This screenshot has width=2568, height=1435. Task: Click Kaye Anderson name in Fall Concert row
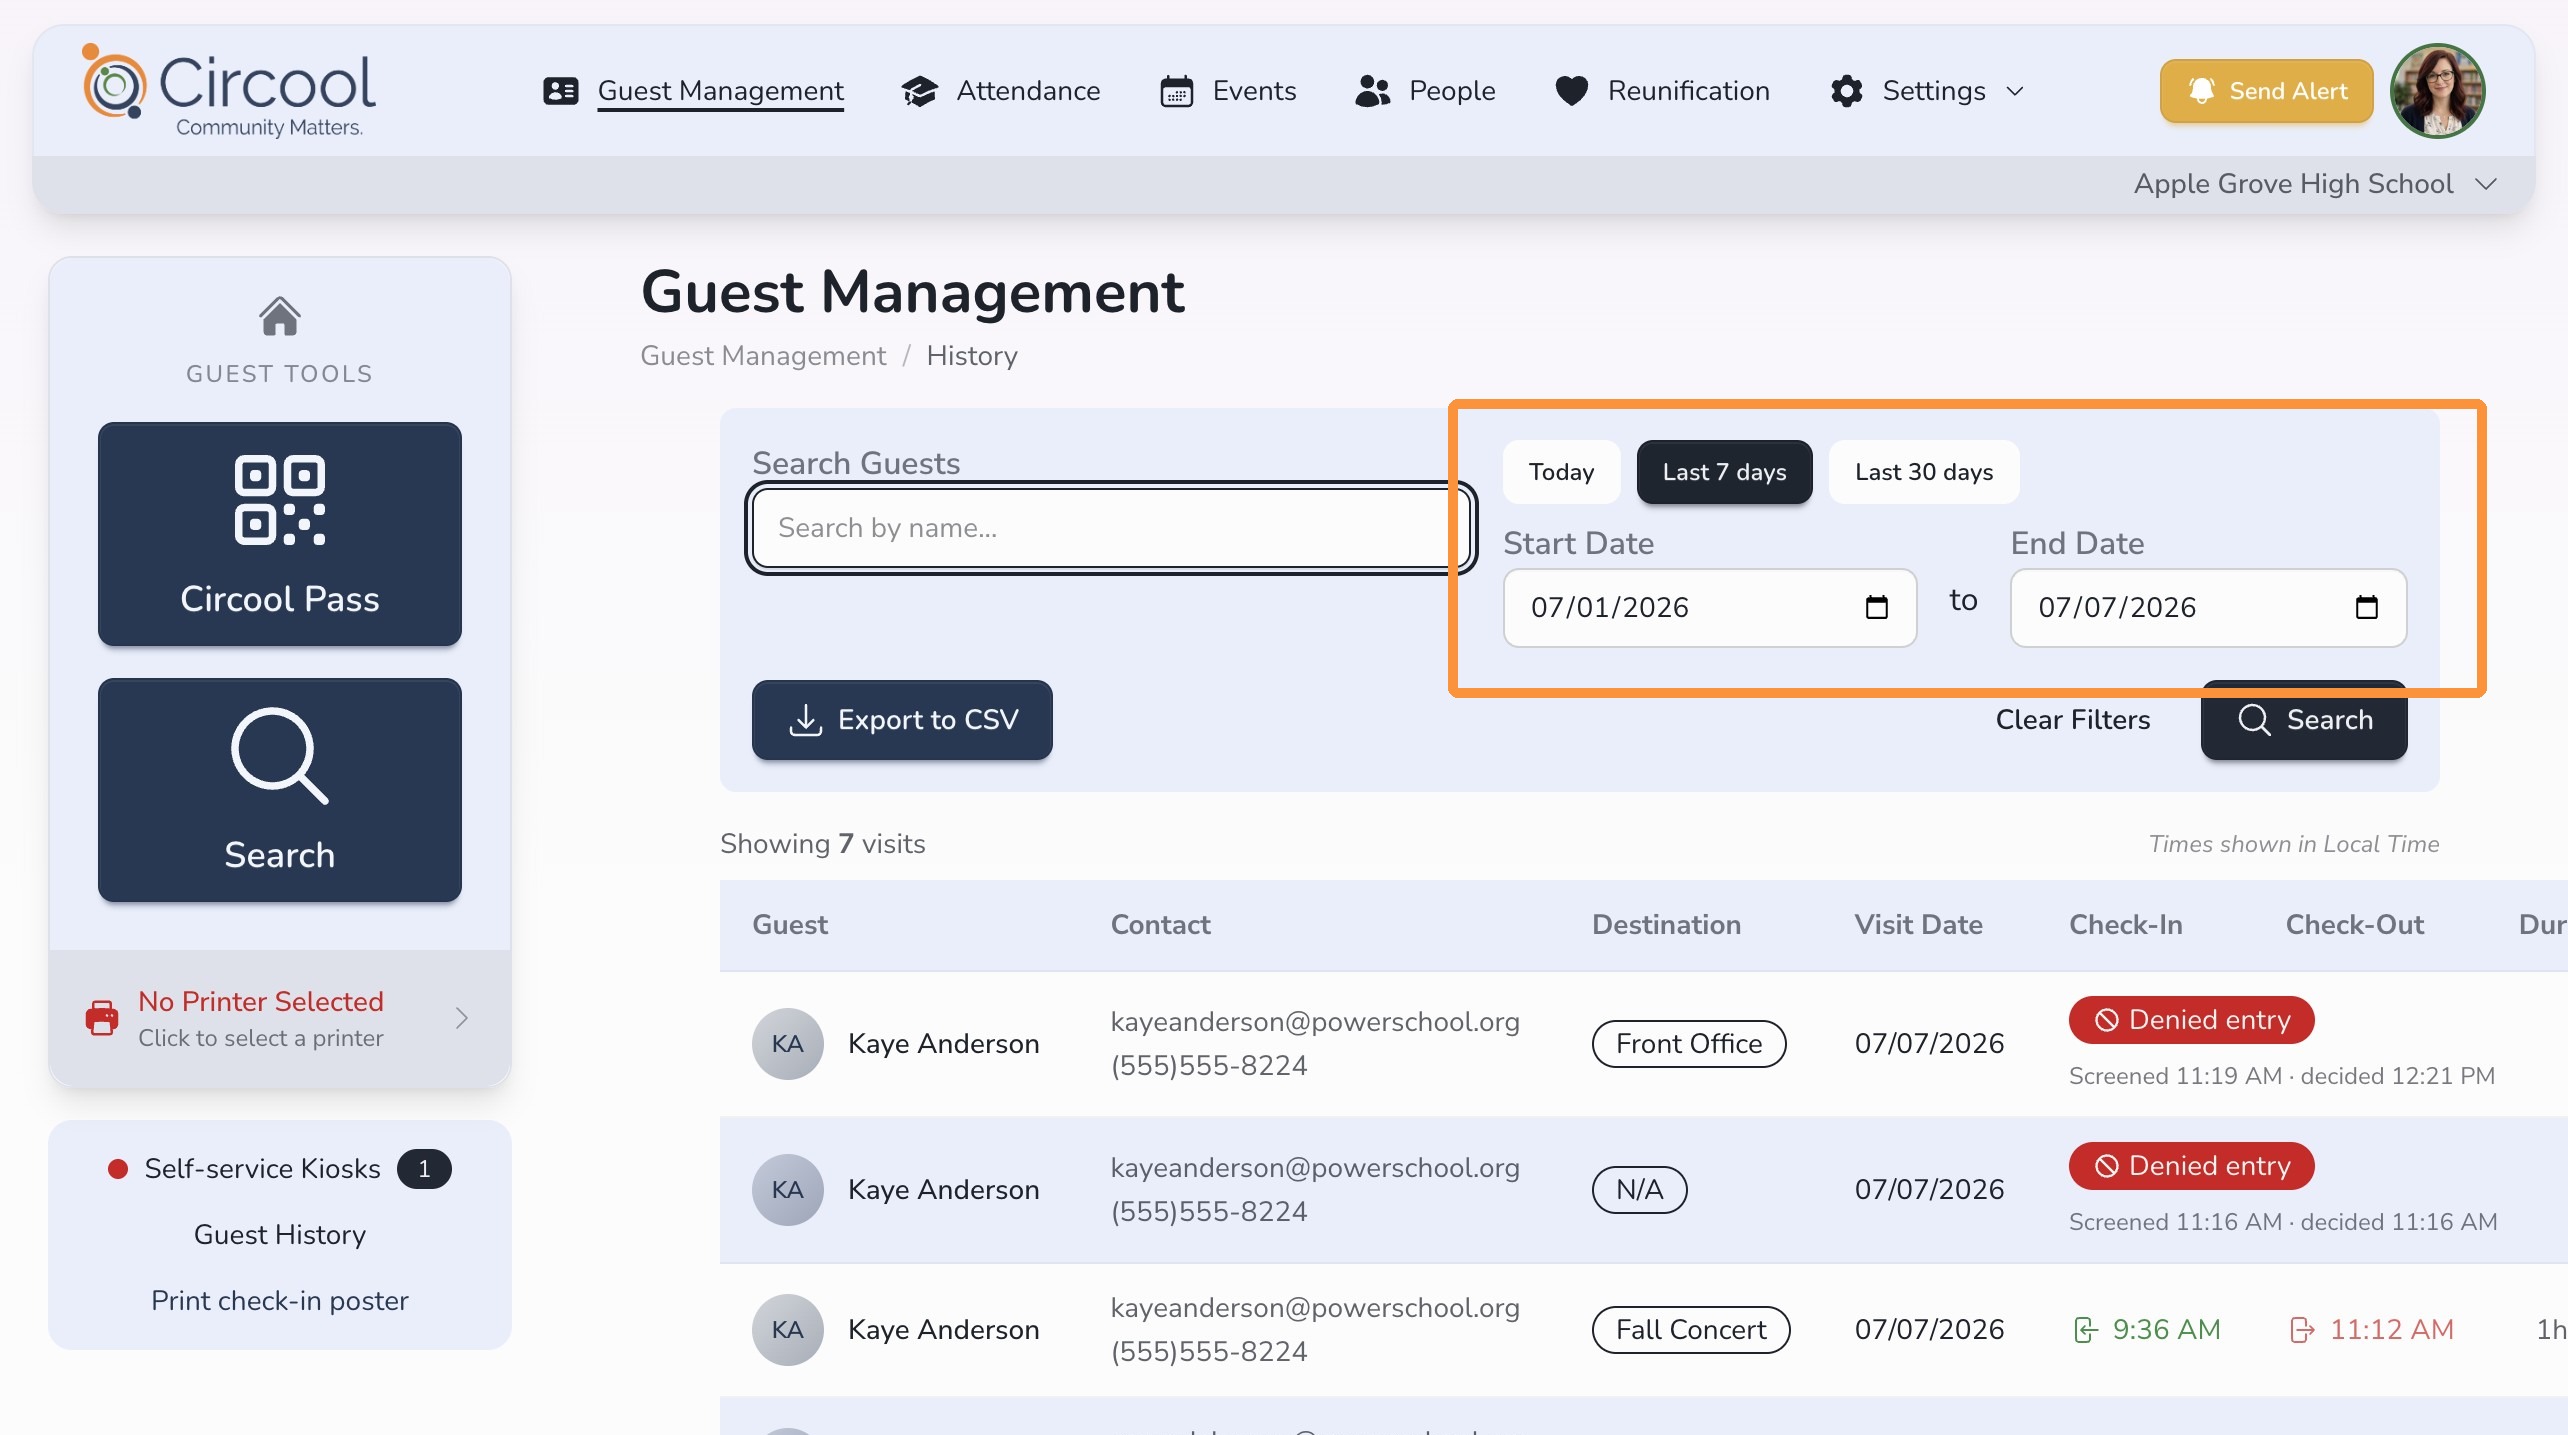[x=943, y=1330]
